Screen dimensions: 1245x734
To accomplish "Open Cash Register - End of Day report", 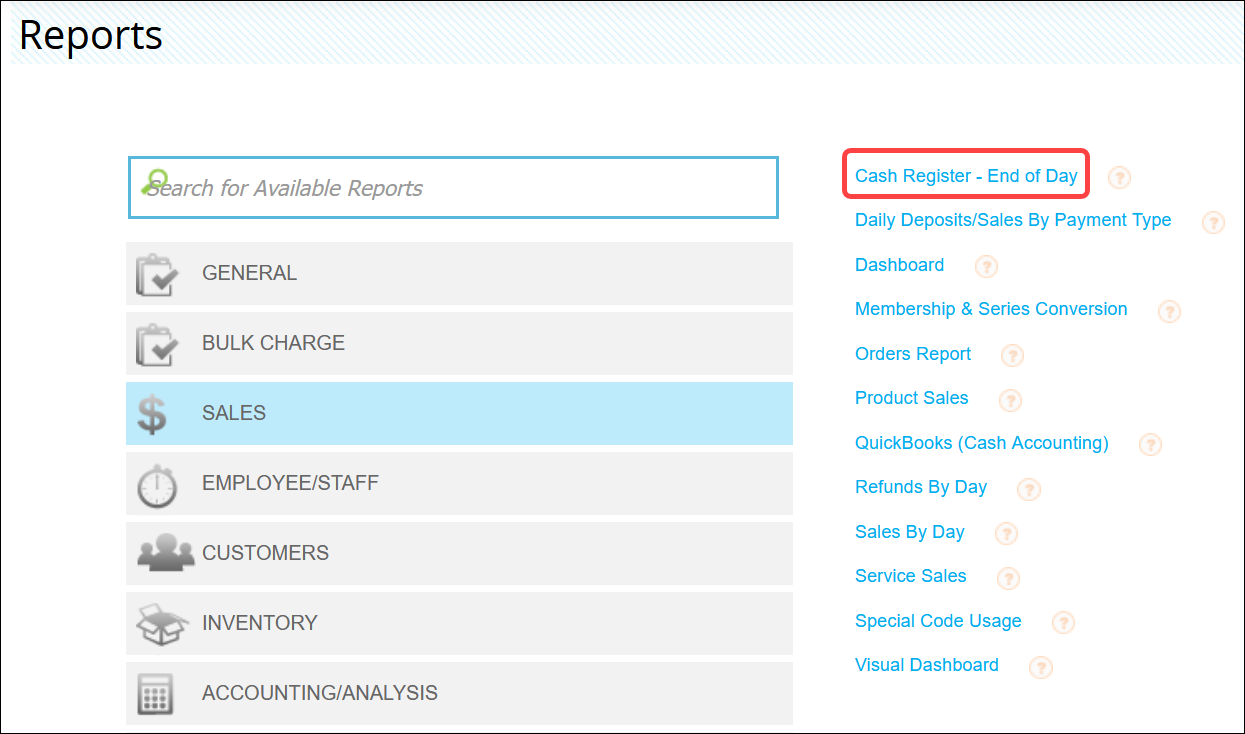I will click(x=965, y=176).
